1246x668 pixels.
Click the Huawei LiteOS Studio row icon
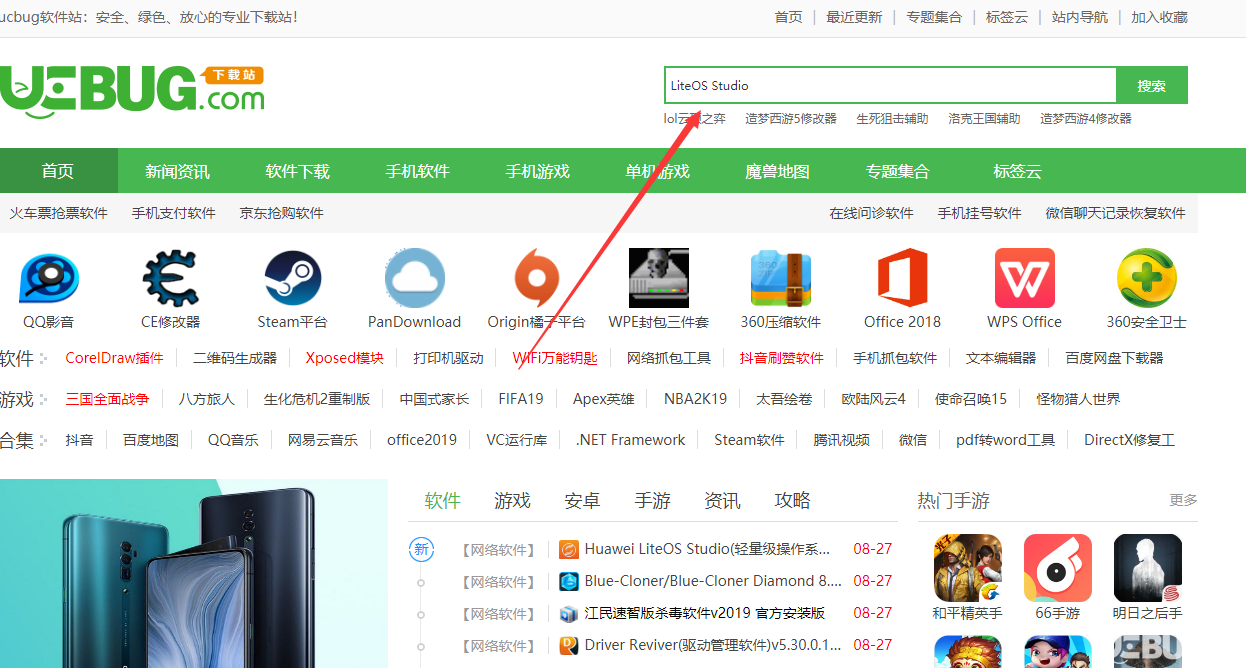coord(568,549)
